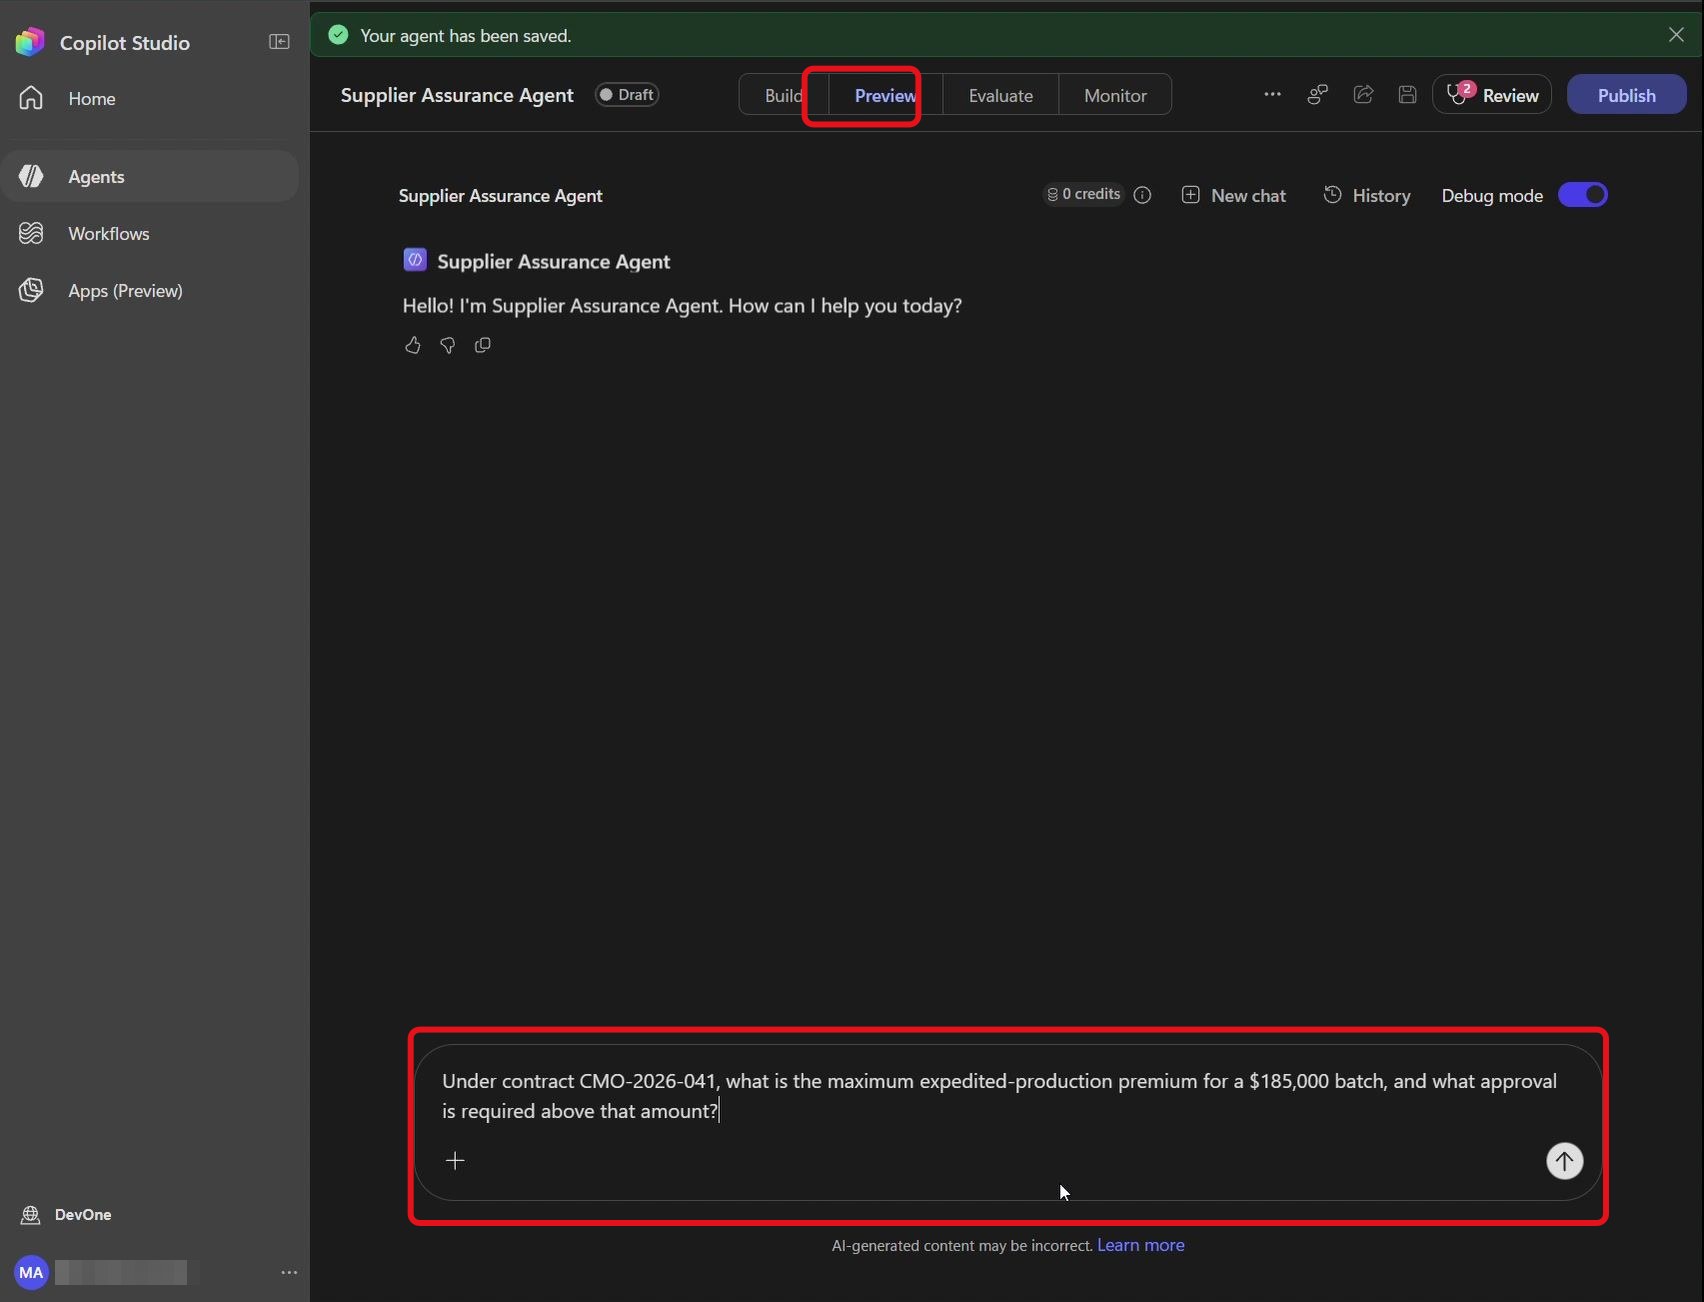The width and height of the screenshot is (1704, 1302).
Task: Toggle Debug mode off
Action: tap(1583, 194)
